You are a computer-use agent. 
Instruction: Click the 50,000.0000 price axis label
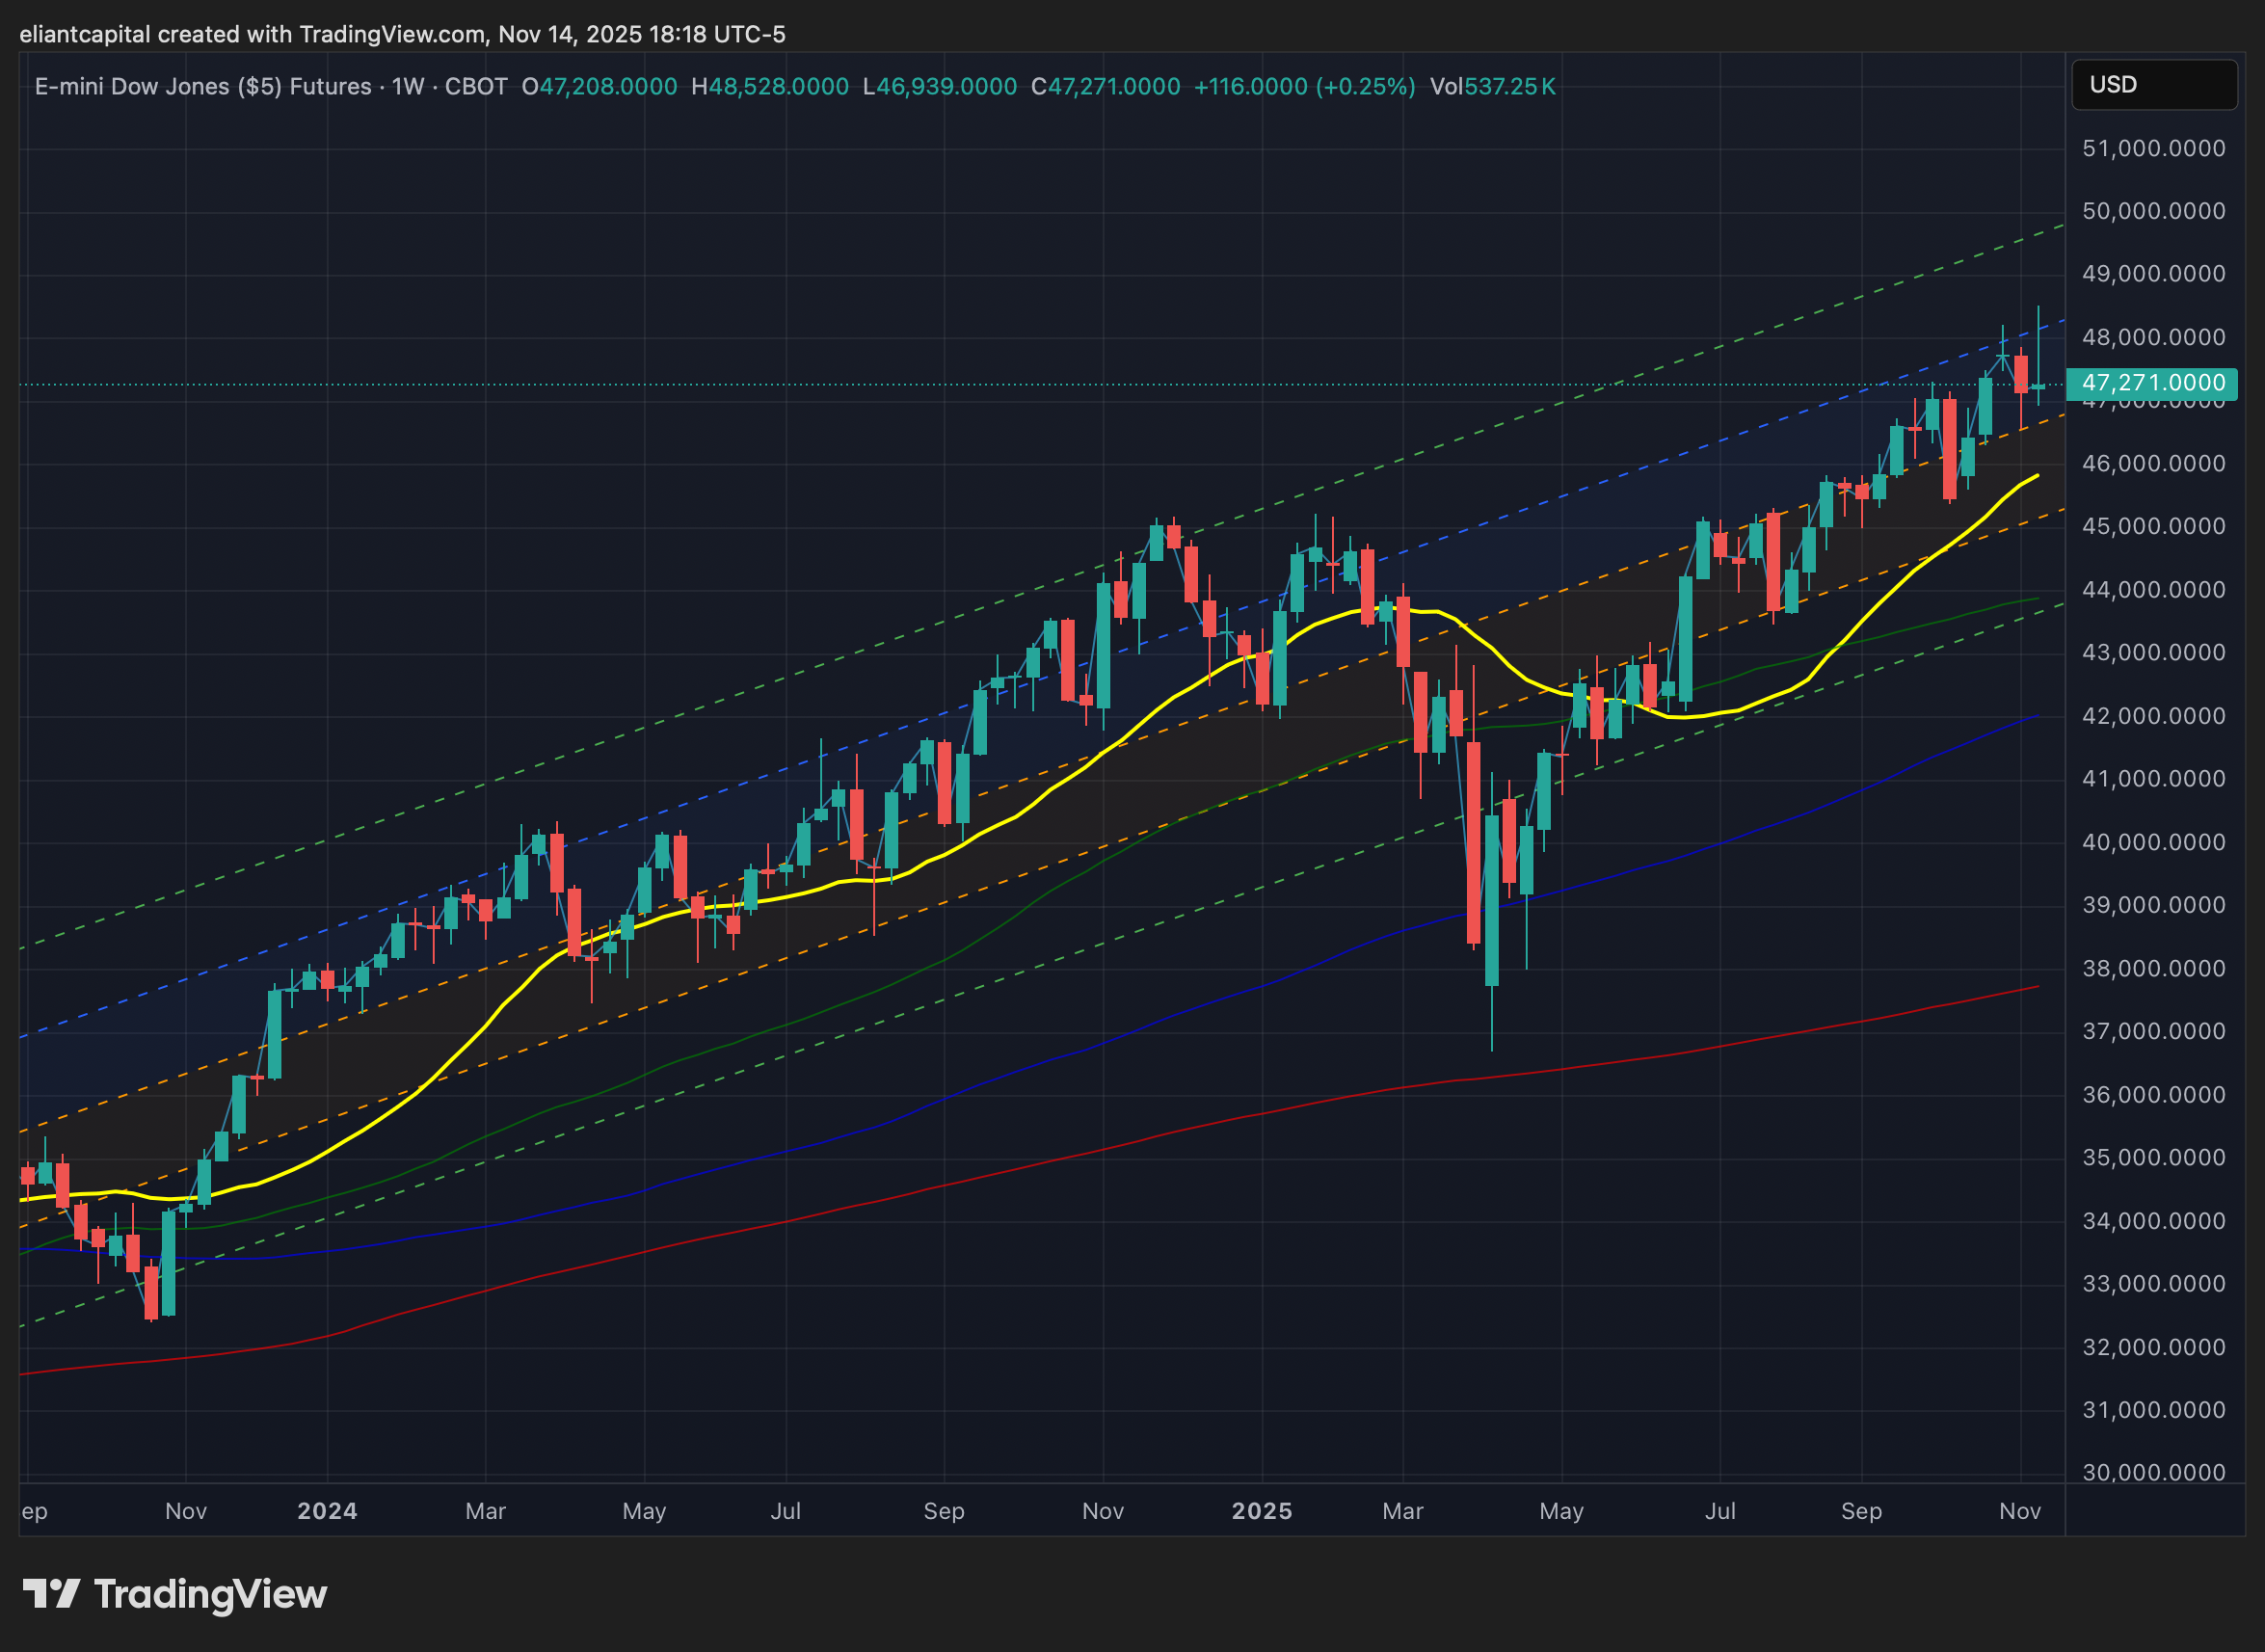point(2153,211)
